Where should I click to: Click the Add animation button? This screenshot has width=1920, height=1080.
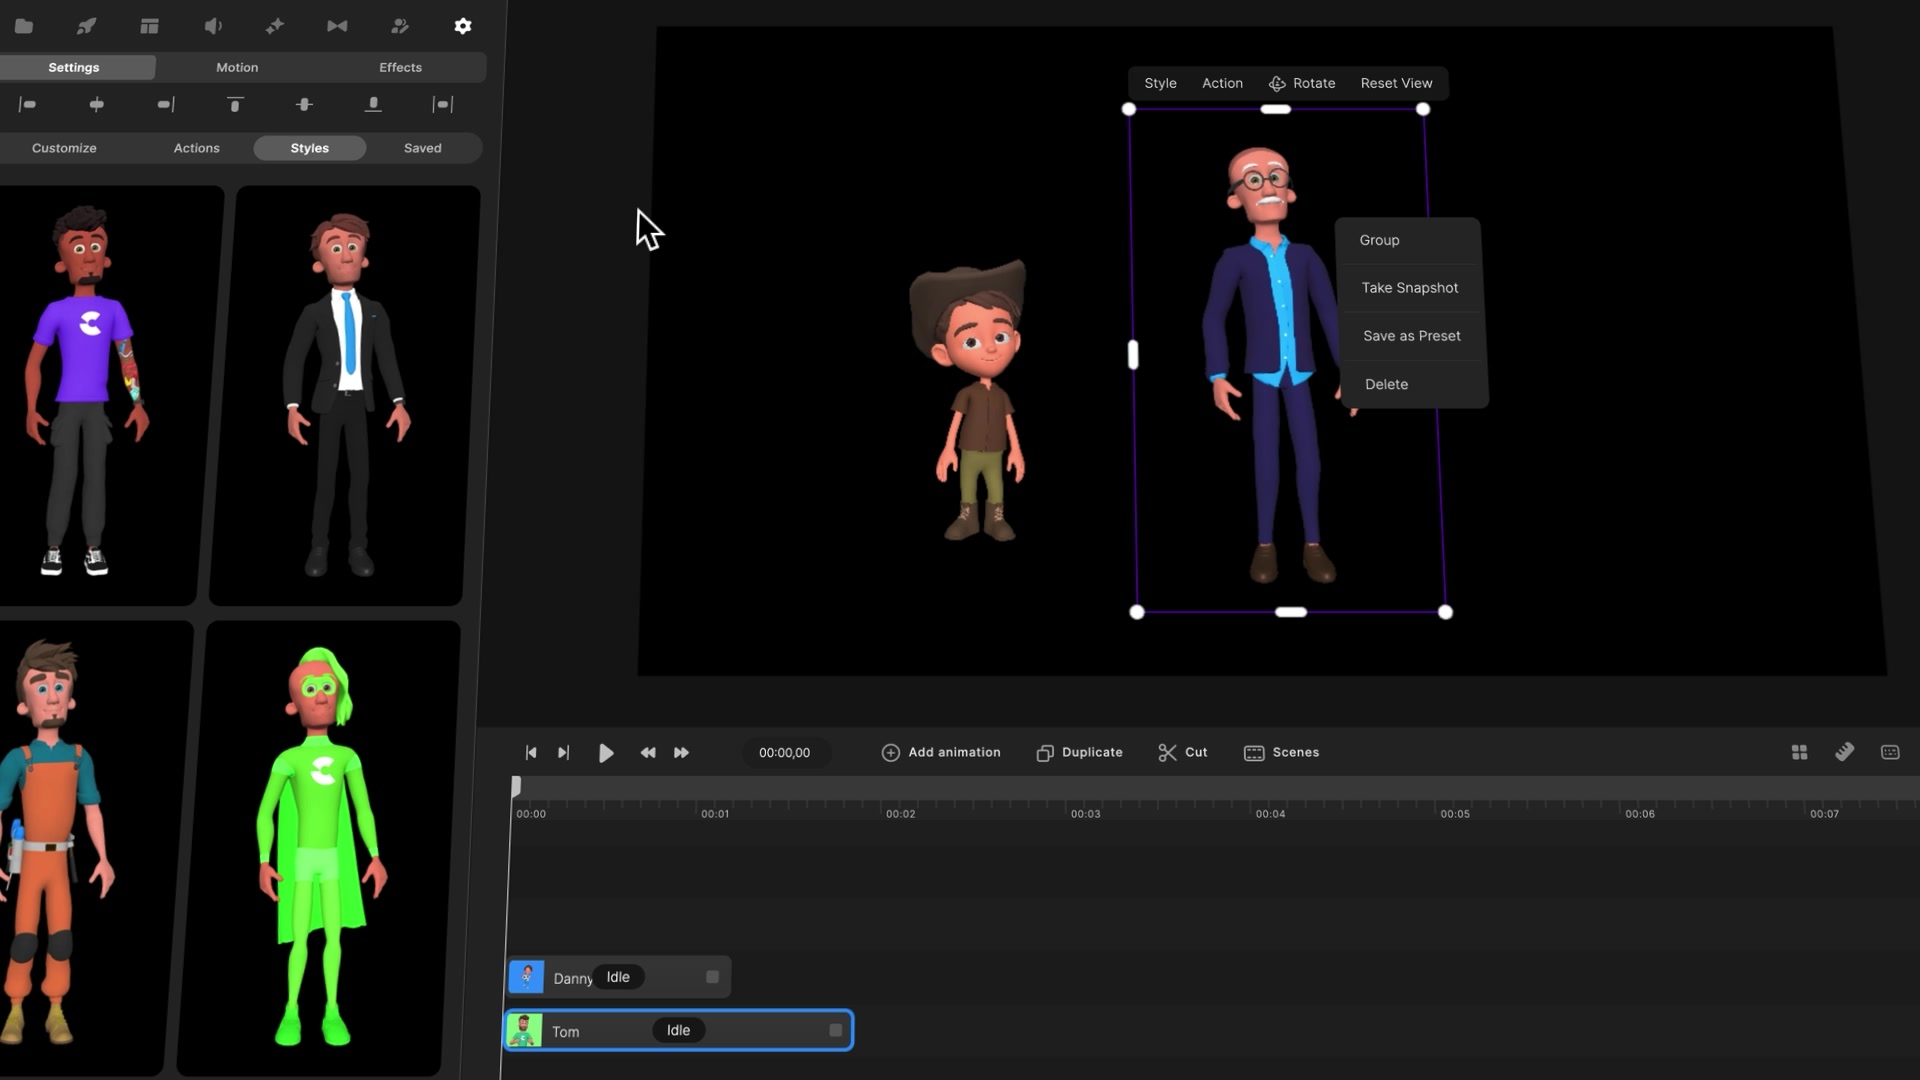click(940, 753)
